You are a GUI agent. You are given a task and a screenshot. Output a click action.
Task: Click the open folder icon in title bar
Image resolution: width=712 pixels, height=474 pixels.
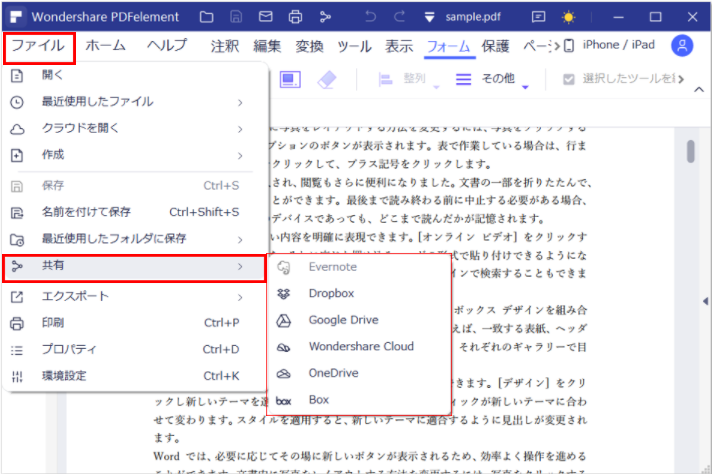207,17
